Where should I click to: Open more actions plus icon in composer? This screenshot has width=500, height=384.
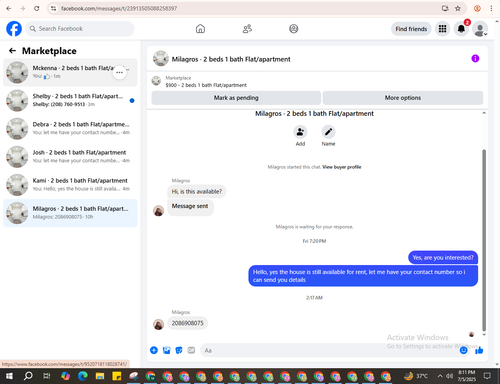[x=154, y=350]
